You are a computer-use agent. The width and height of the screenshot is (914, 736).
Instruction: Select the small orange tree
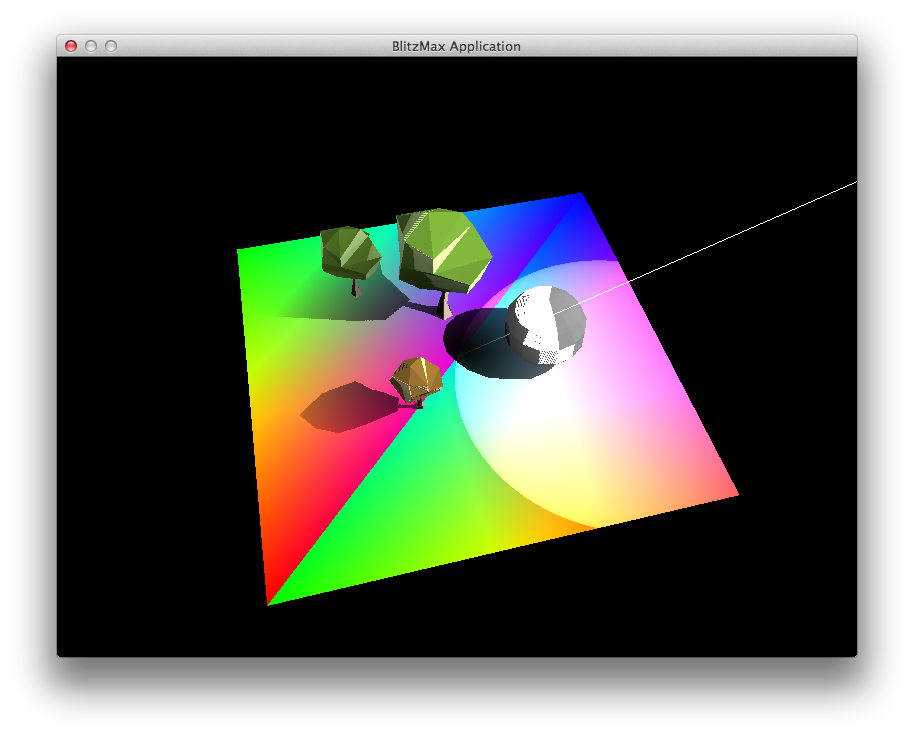click(416, 382)
